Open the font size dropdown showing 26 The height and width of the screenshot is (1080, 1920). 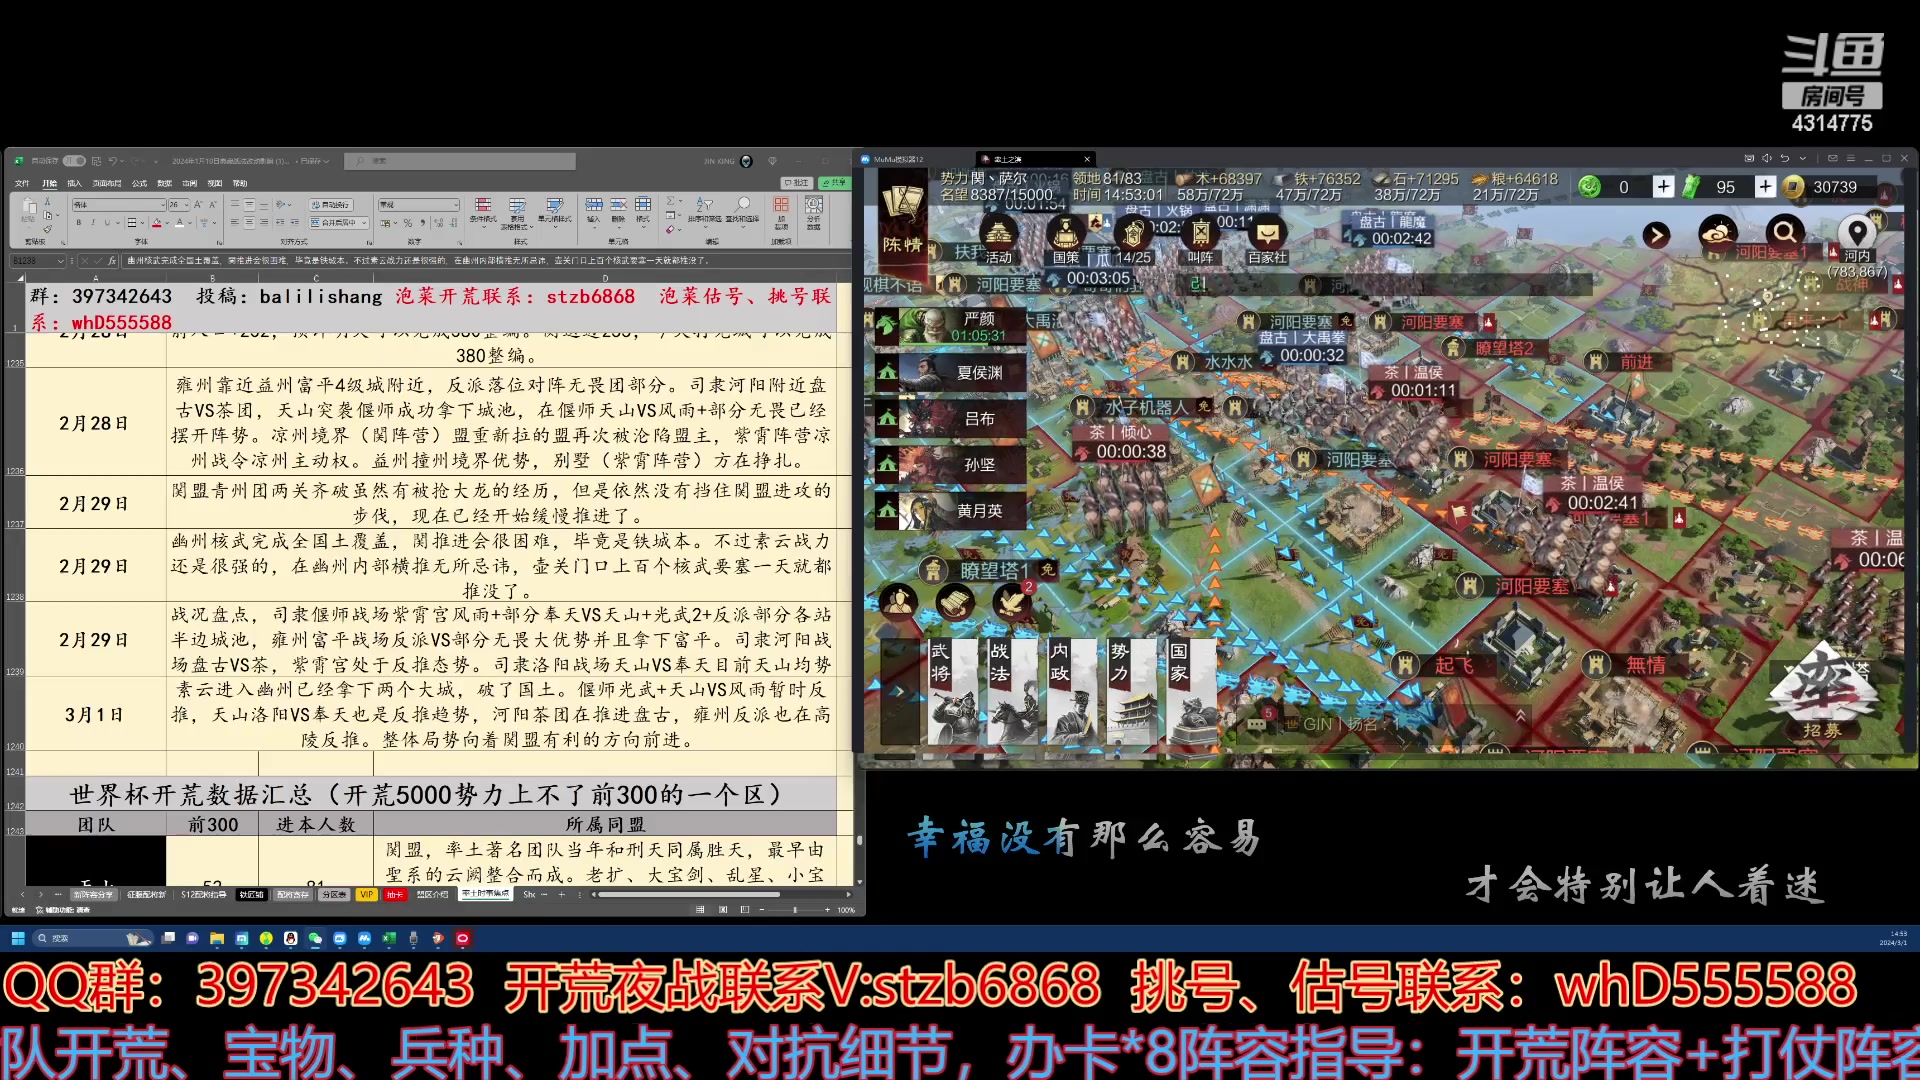click(x=186, y=204)
